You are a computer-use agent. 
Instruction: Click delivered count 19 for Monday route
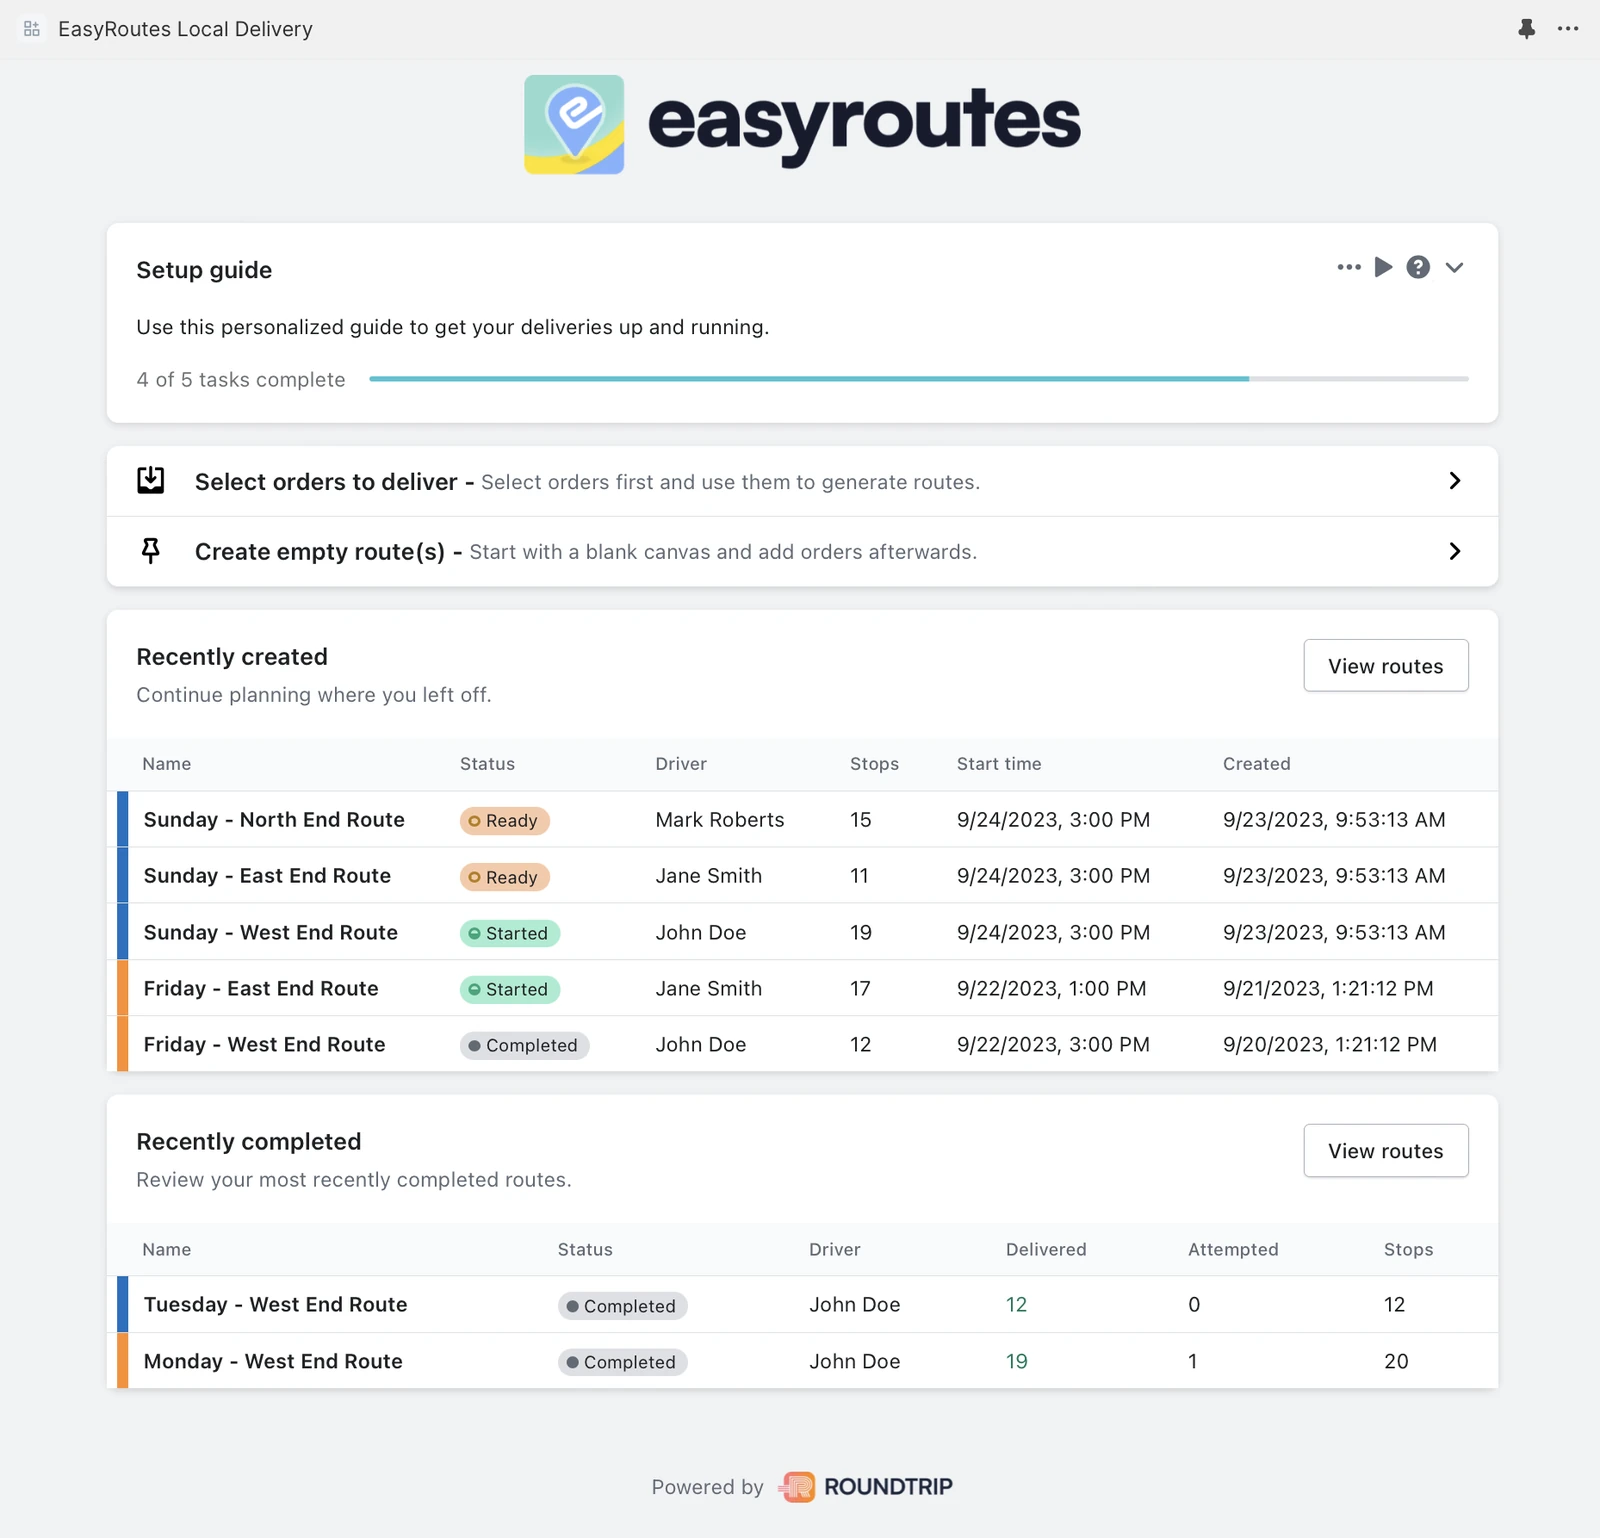(x=1017, y=1361)
